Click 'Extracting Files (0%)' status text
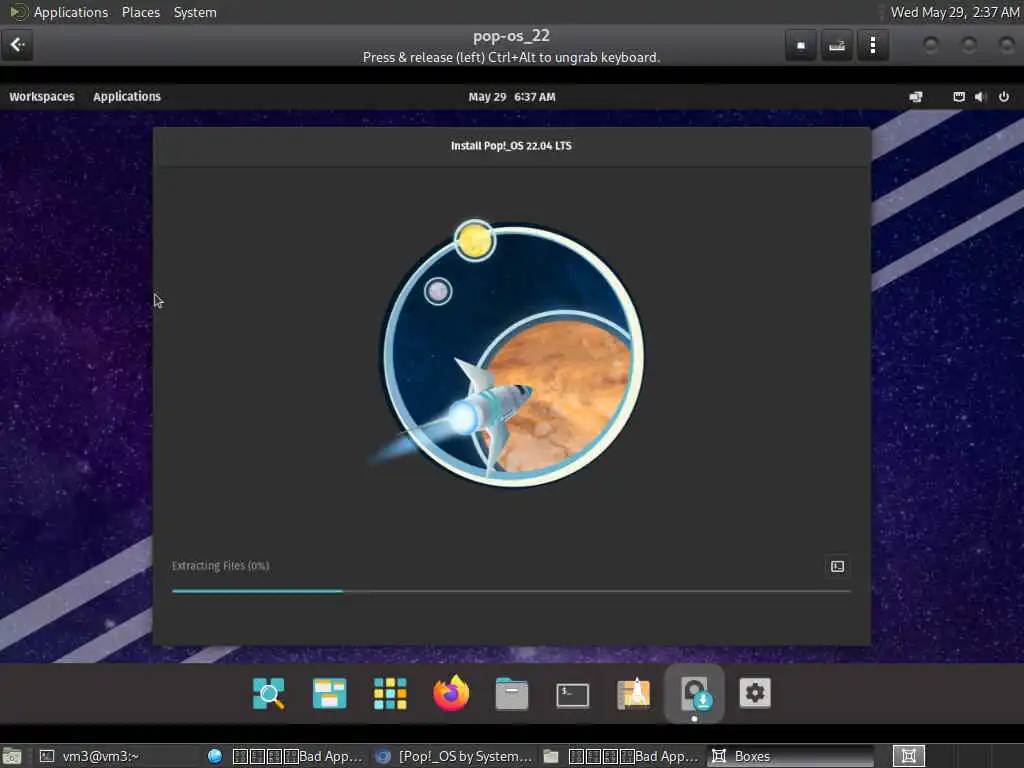This screenshot has width=1024, height=768. tap(221, 566)
